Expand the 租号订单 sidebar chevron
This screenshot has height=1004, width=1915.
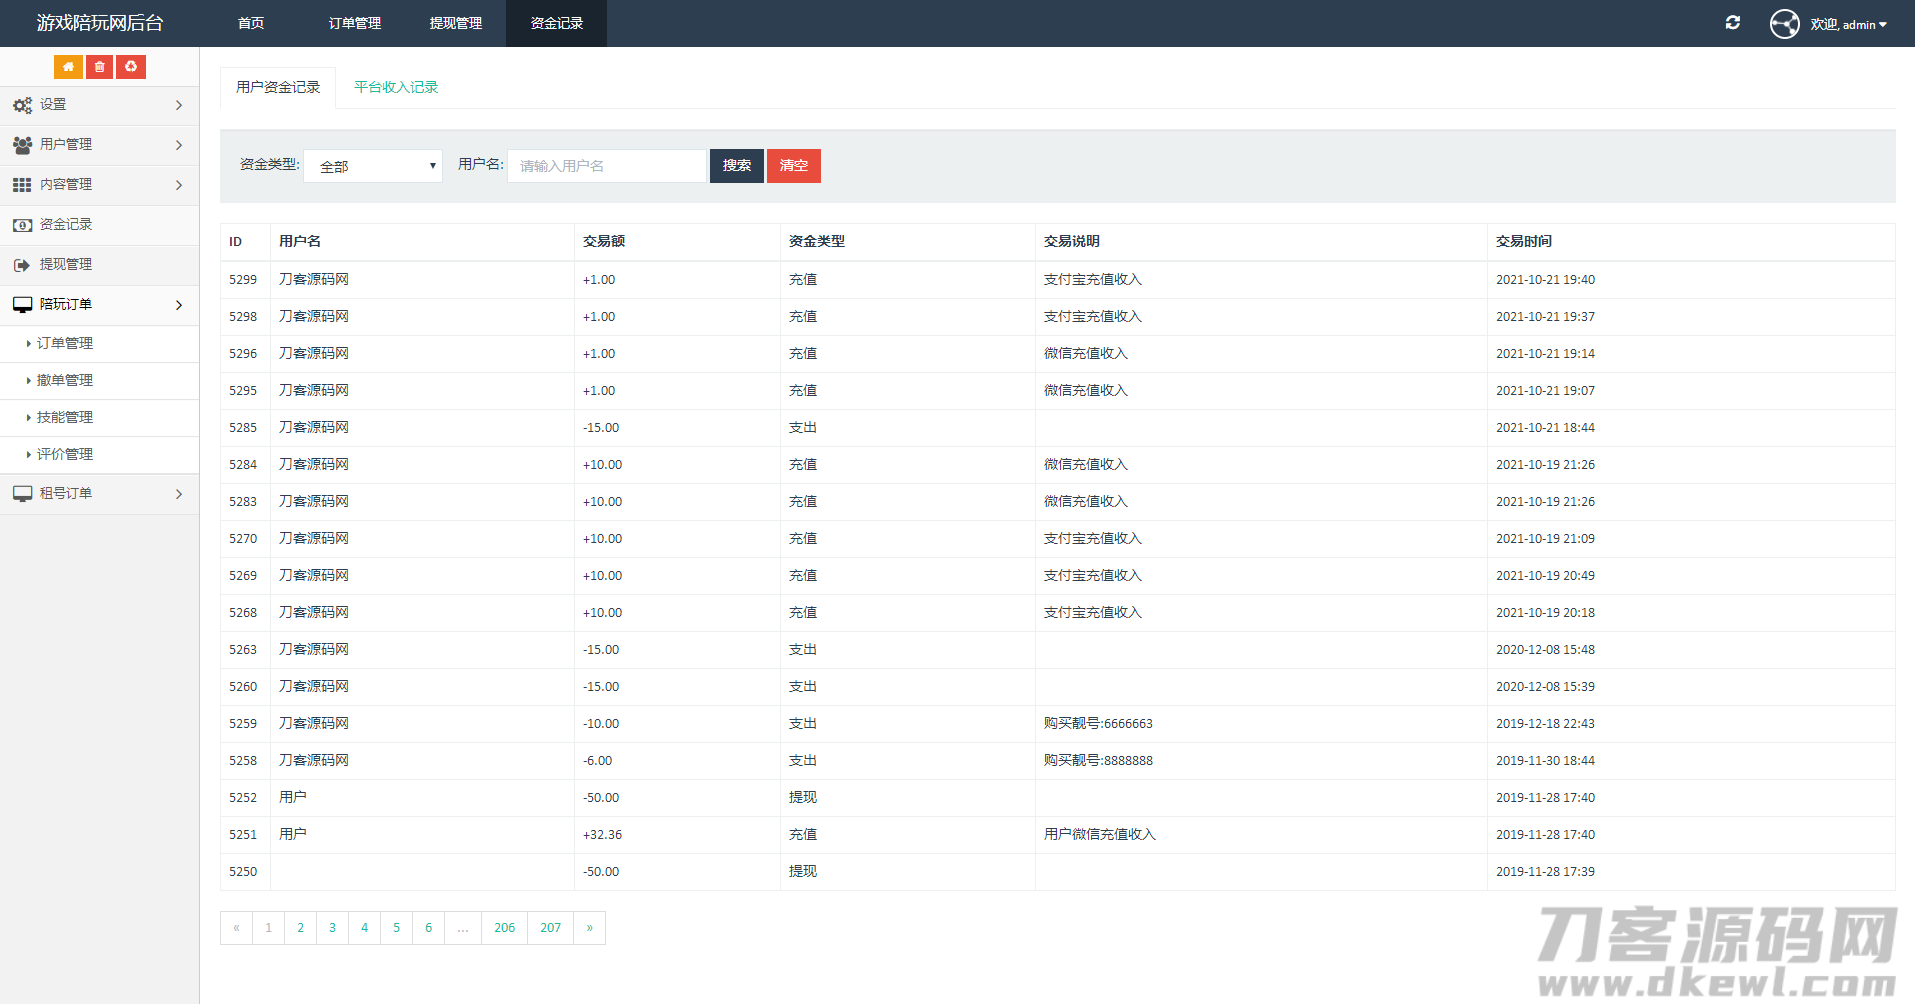coord(179,494)
